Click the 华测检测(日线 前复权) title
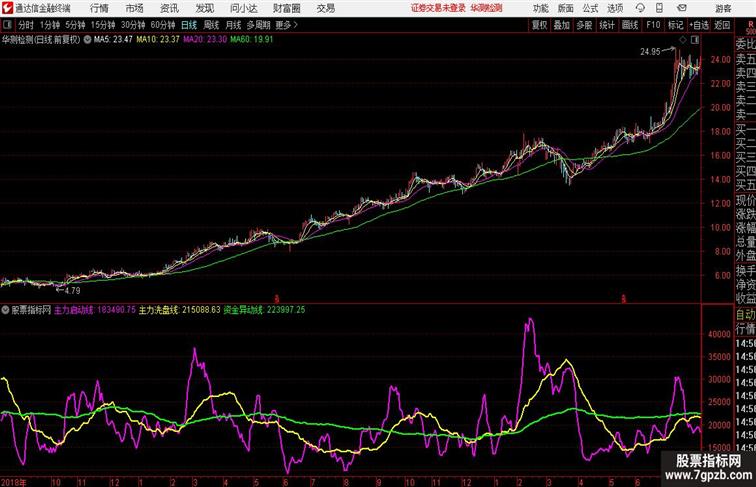This screenshot has width=756, height=487. 41,40
